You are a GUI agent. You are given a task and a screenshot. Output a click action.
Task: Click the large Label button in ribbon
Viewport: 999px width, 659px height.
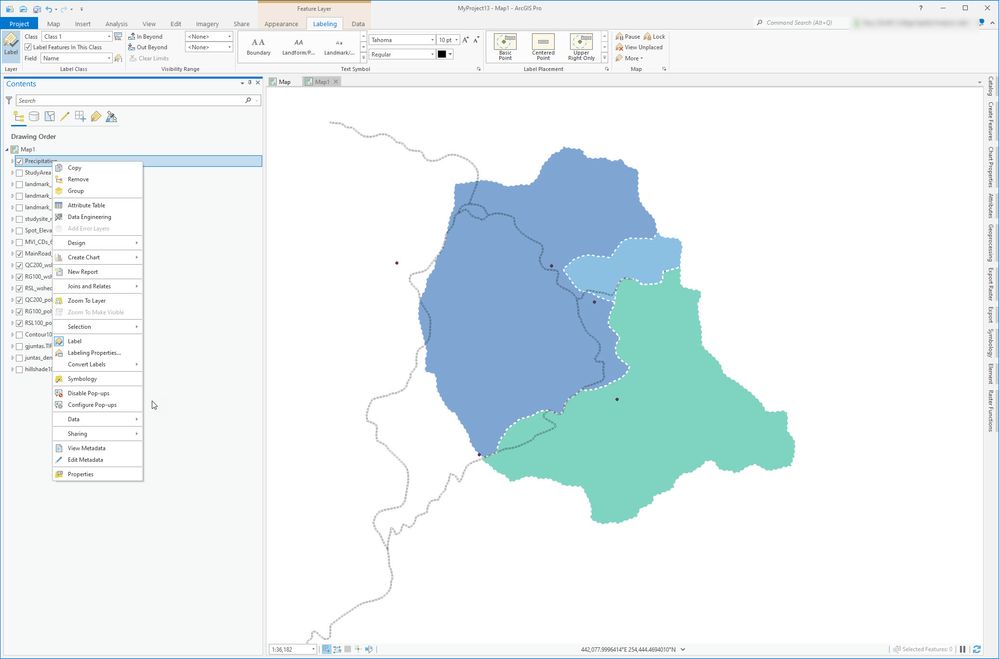[11, 46]
